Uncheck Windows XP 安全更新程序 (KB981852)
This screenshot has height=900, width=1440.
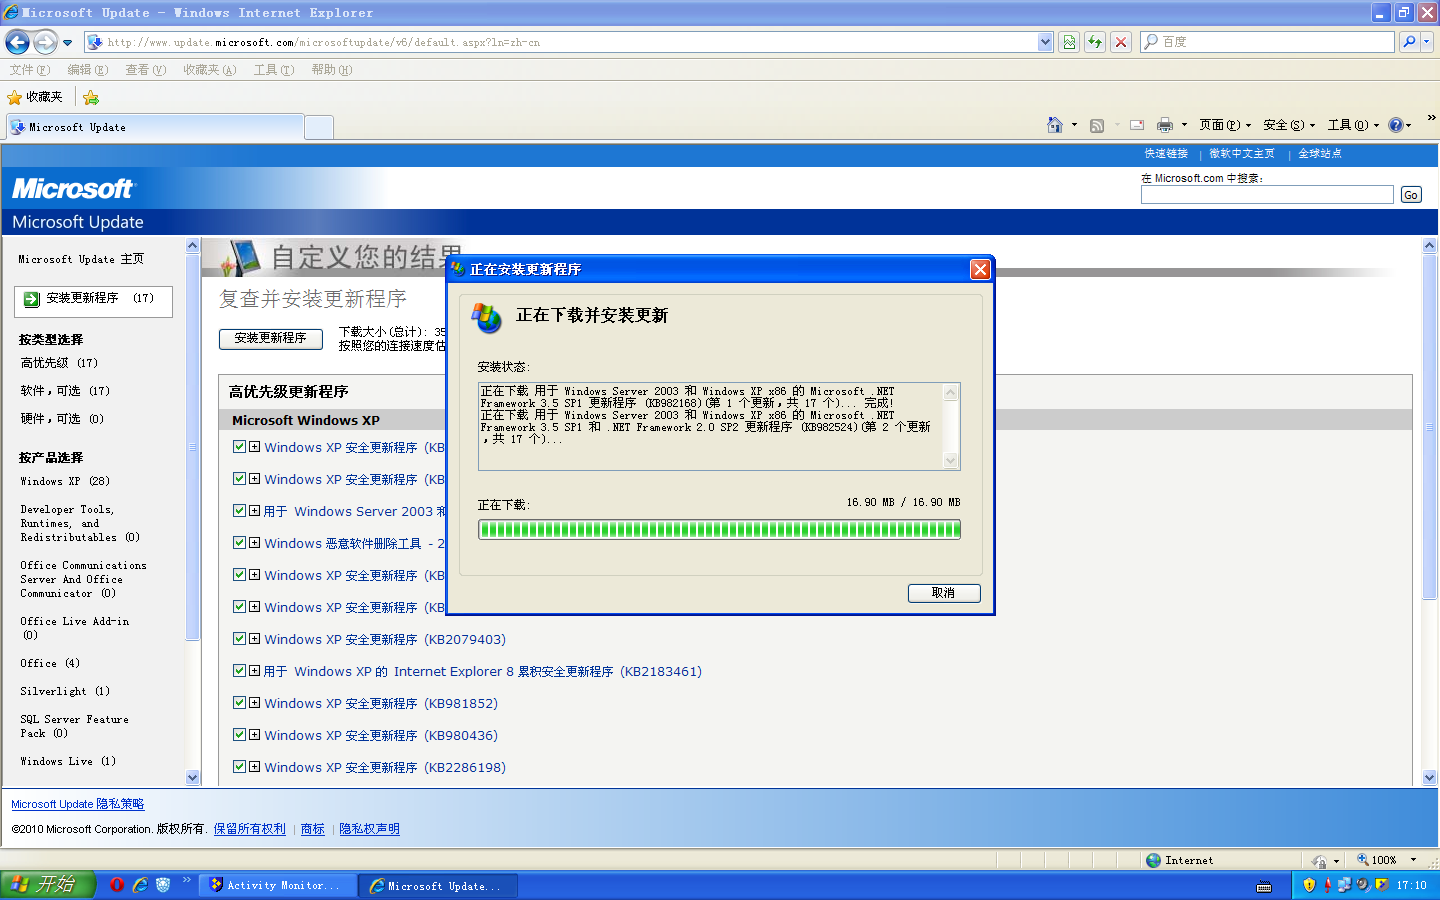pos(239,703)
